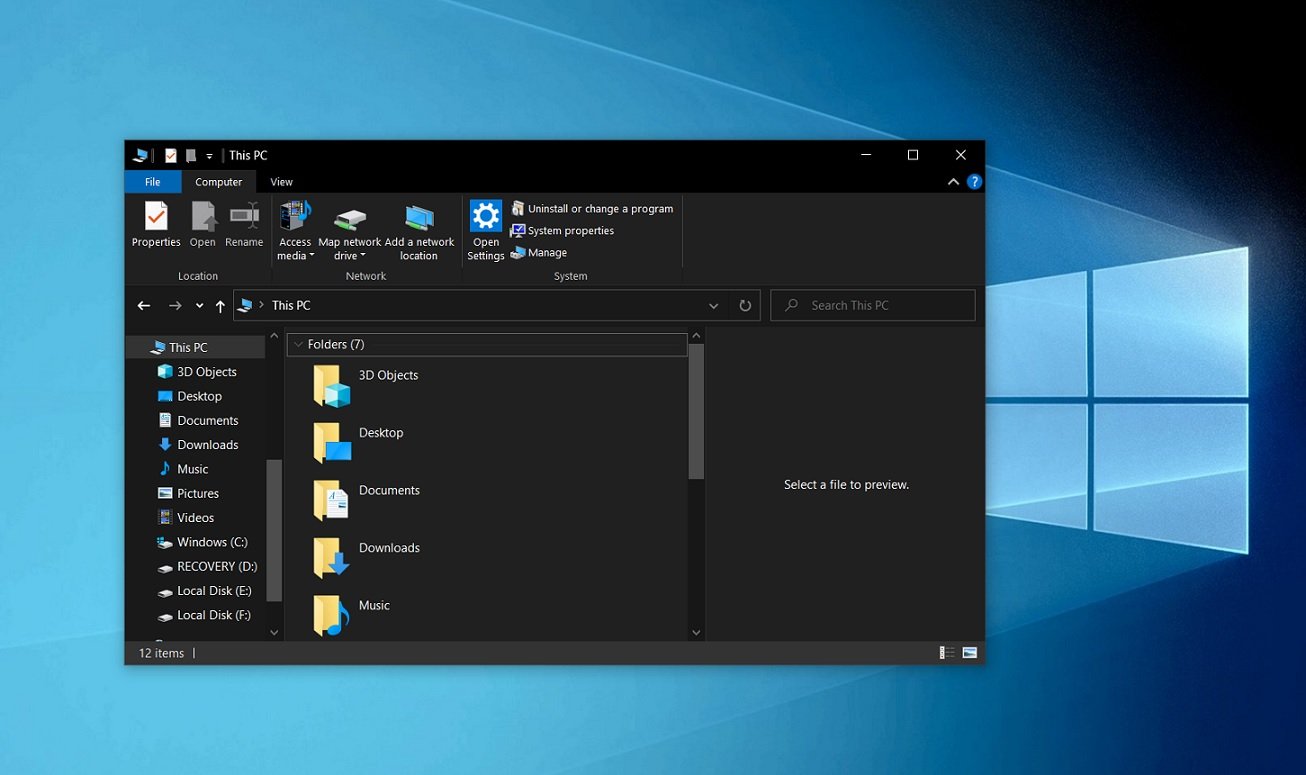Image resolution: width=1306 pixels, height=775 pixels.
Task: Collapse the Folders (7) group
Action: click(298, 344)
